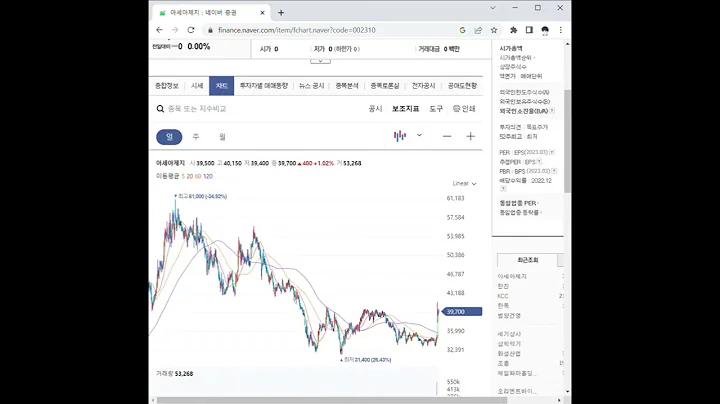This screenshot has width=720, height=404.
Task: Click the 120-day moving average label
Action: click(208, 176)
